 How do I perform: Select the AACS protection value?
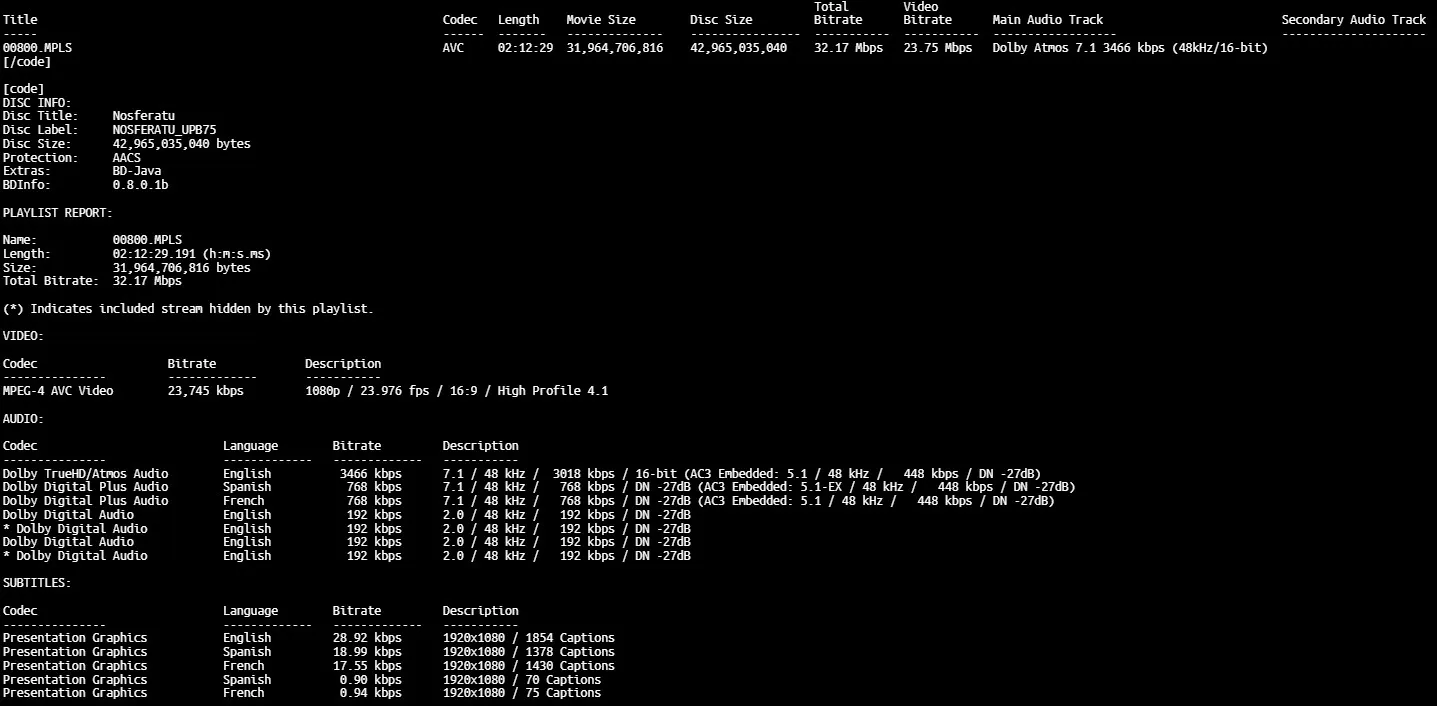(x=126, y=158)
